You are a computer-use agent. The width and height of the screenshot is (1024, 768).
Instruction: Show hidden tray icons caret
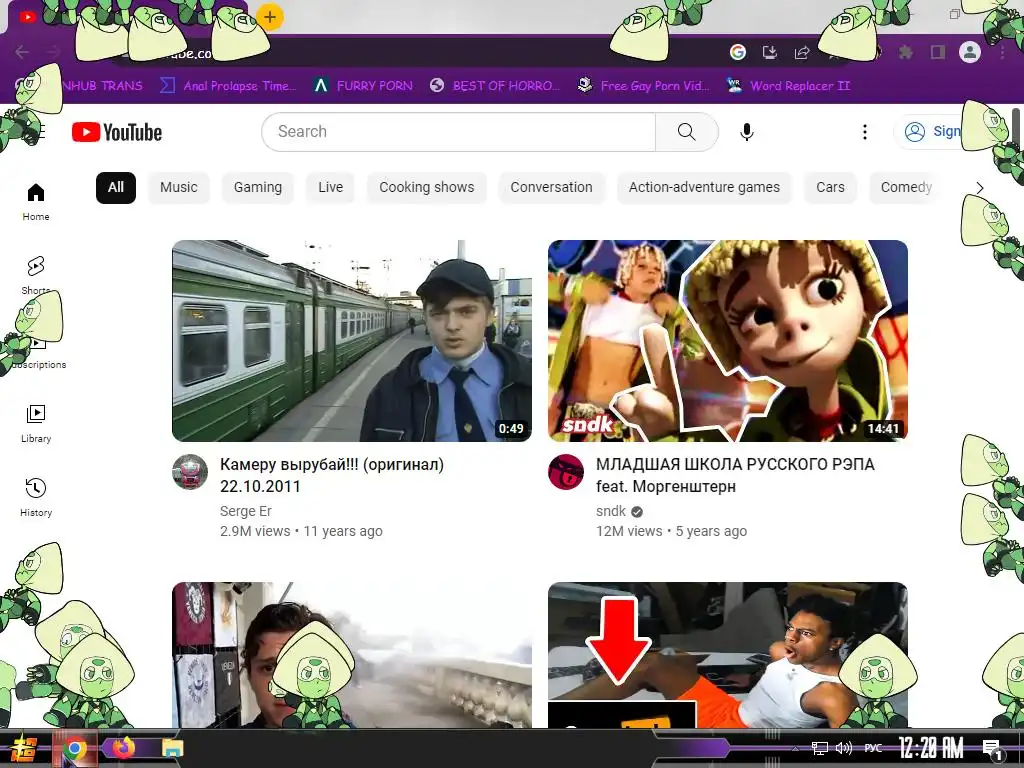795,748
